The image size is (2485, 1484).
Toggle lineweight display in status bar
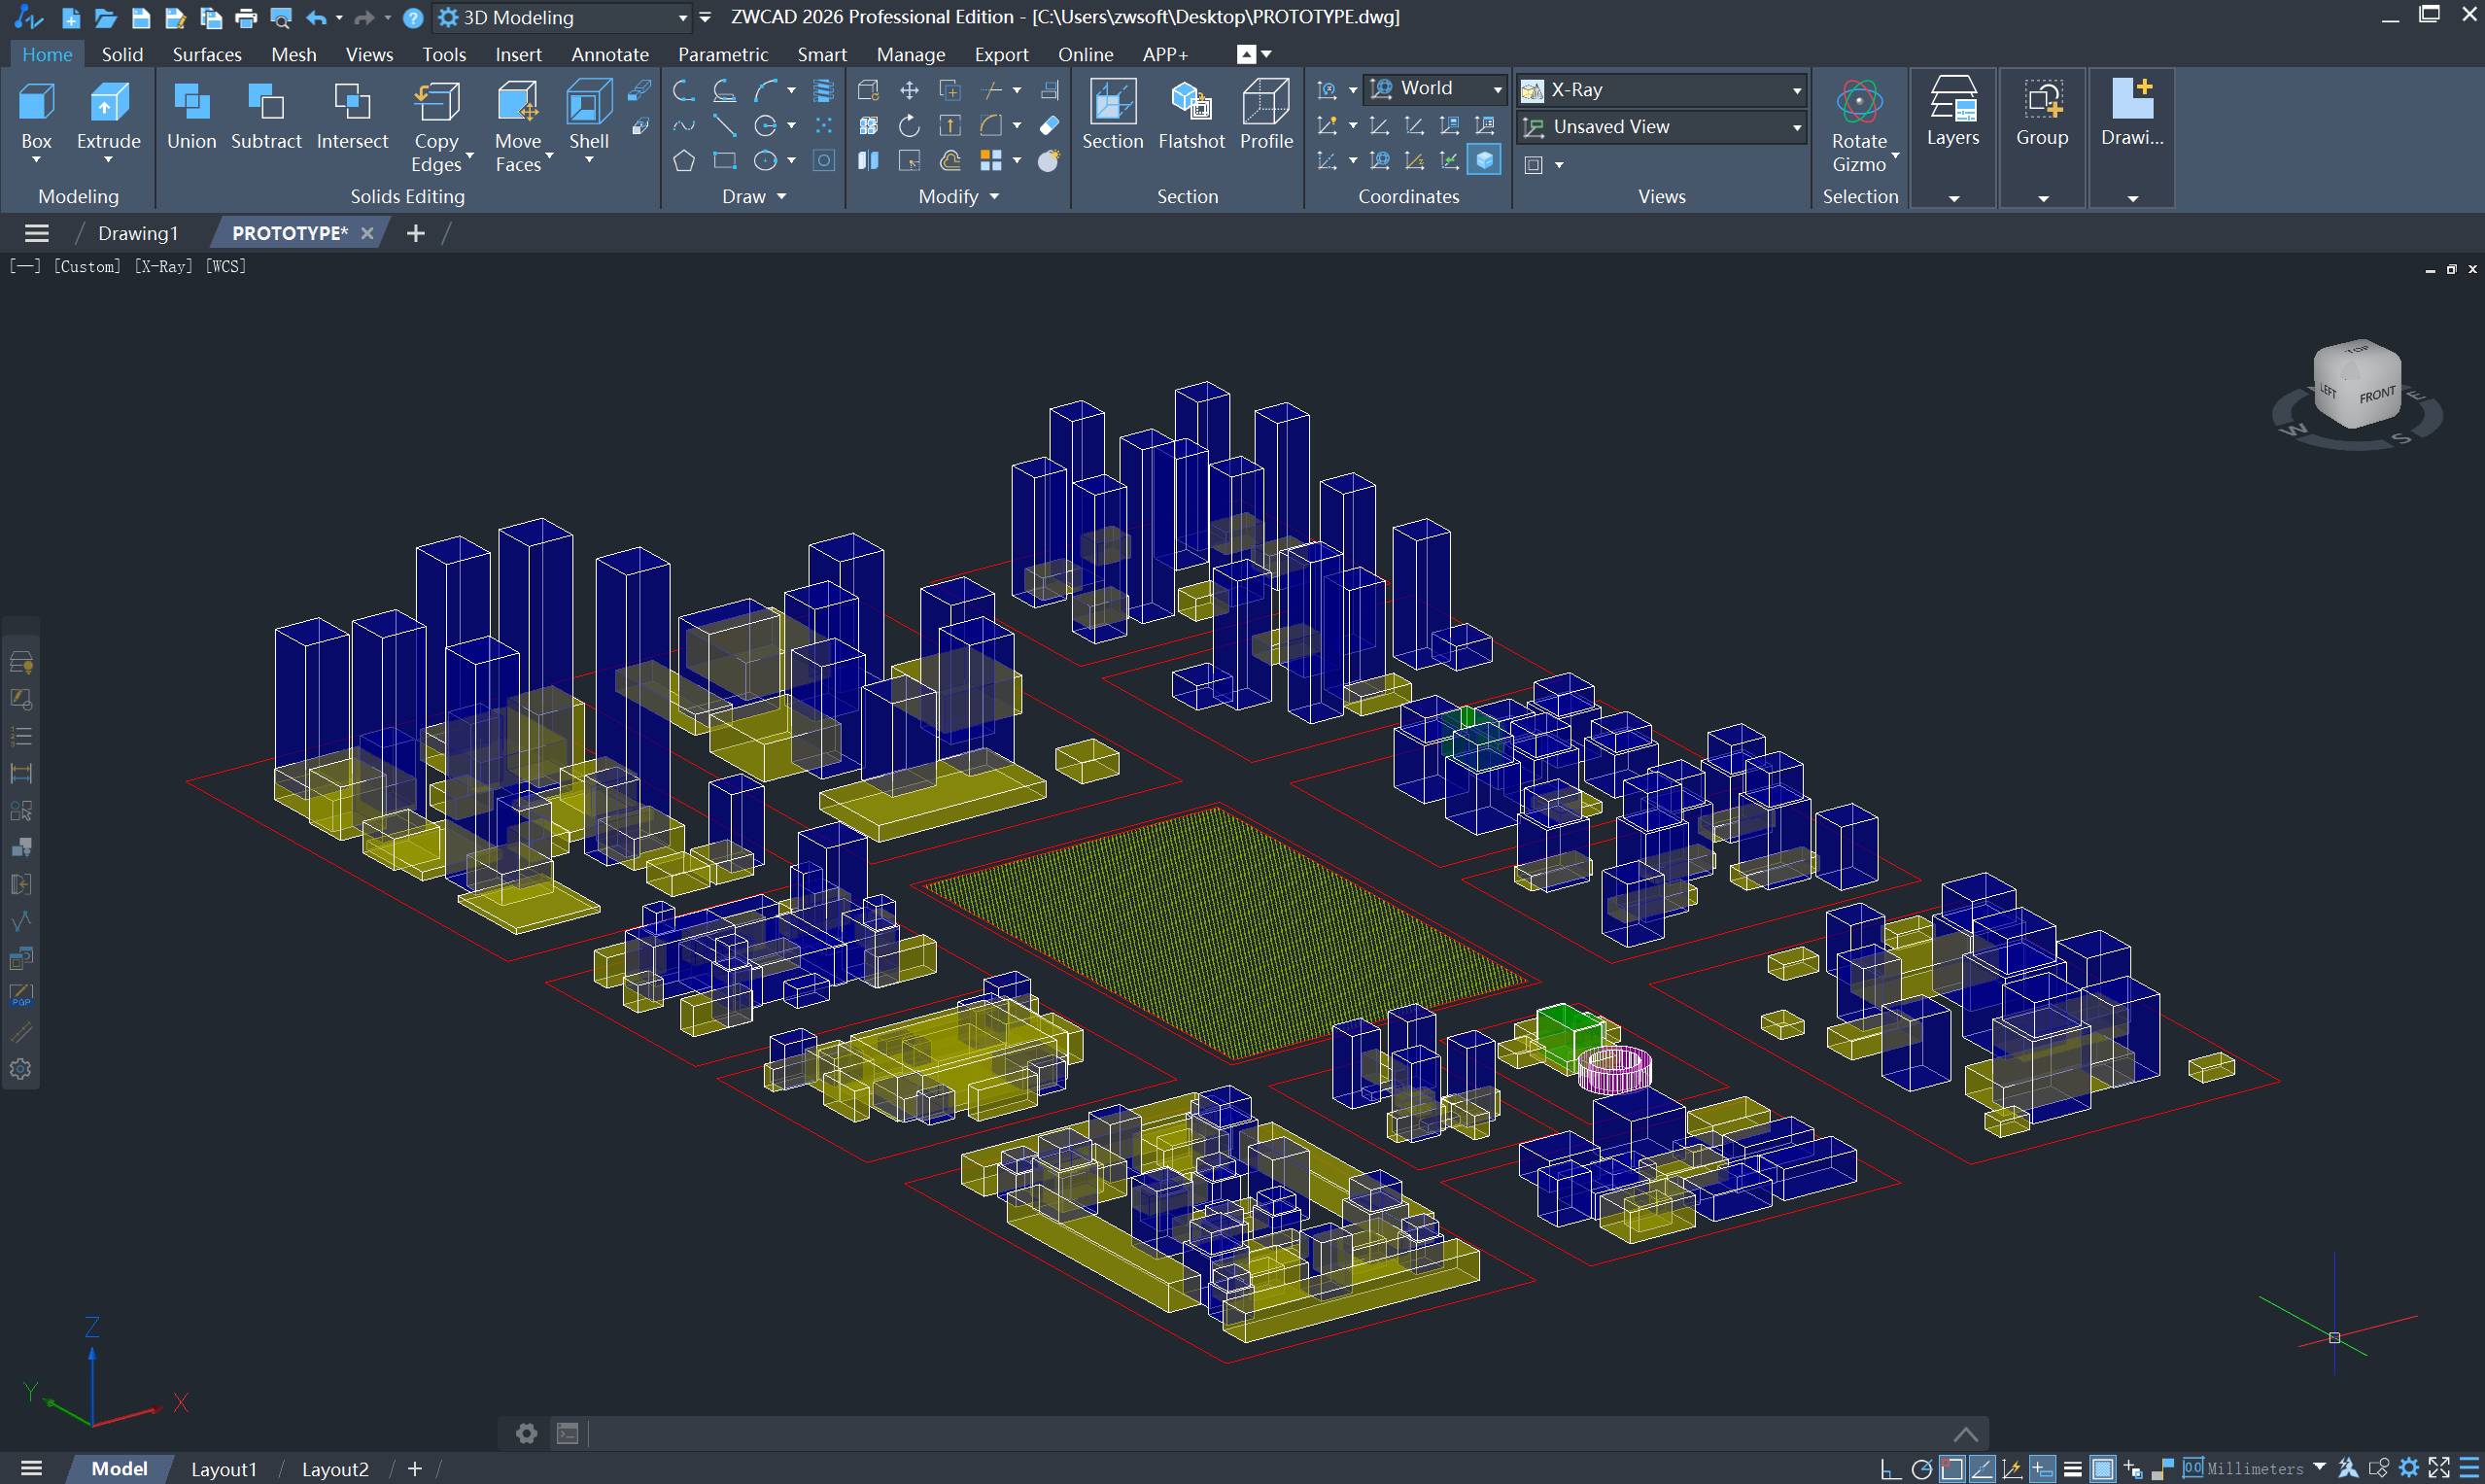tap(2073, 1468)
